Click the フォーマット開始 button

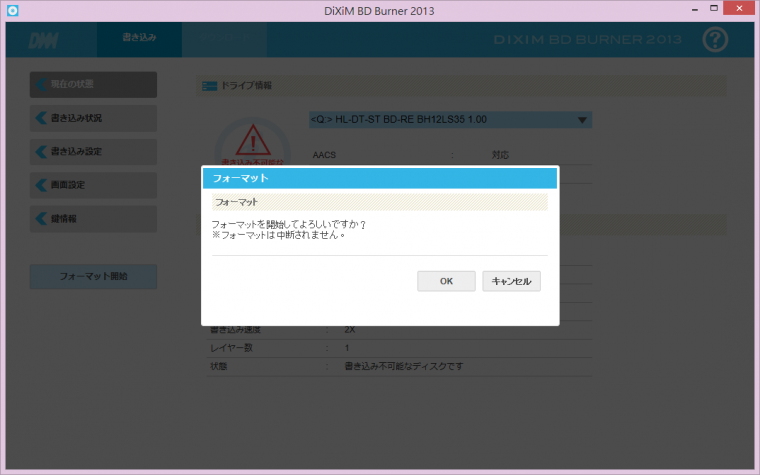(x=93, y=276)
